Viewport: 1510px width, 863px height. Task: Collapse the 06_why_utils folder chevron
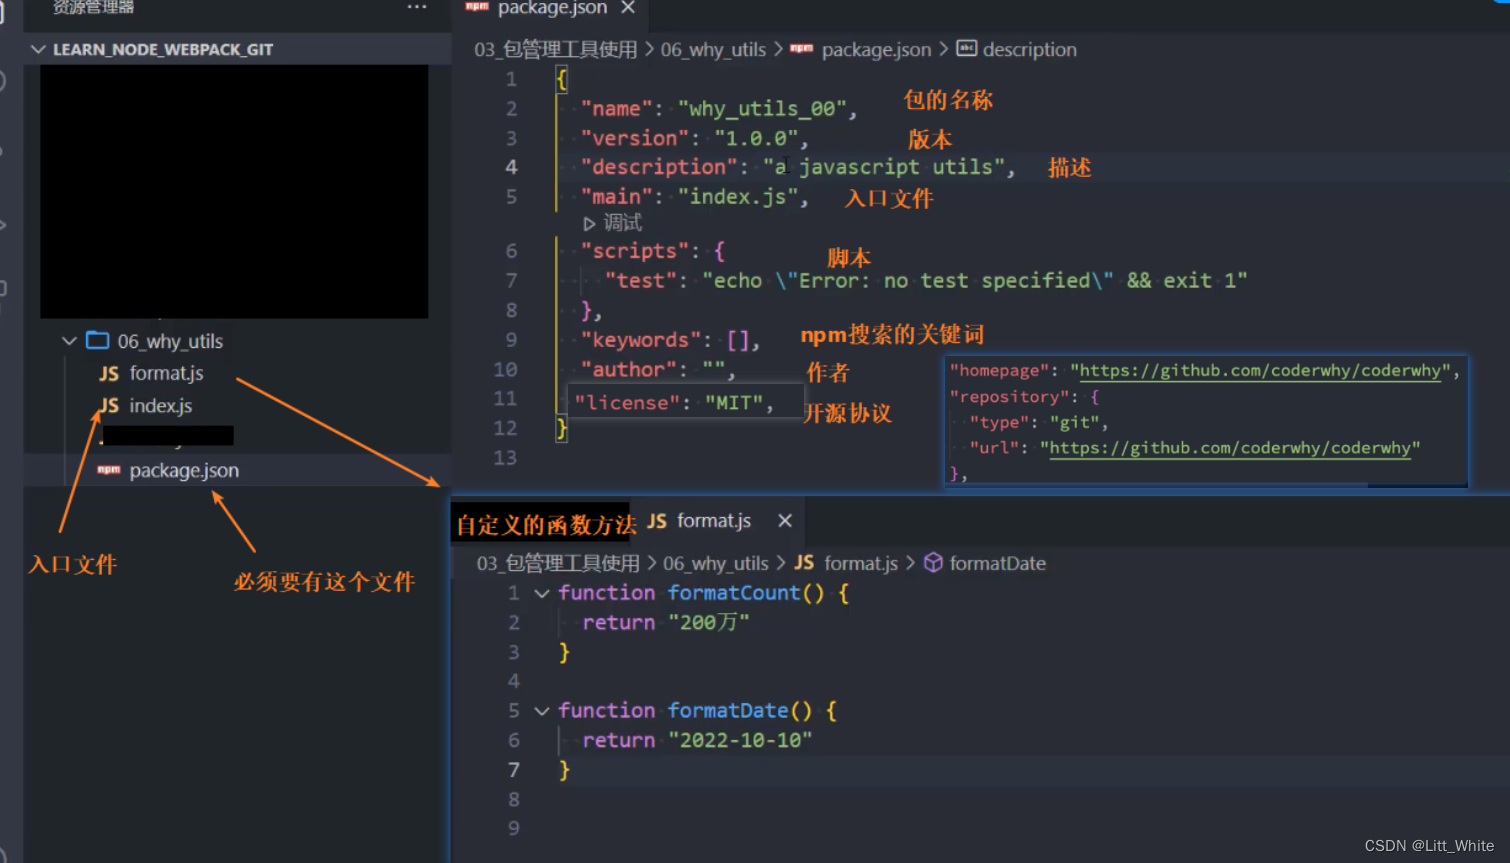click(x=69, y=341)
